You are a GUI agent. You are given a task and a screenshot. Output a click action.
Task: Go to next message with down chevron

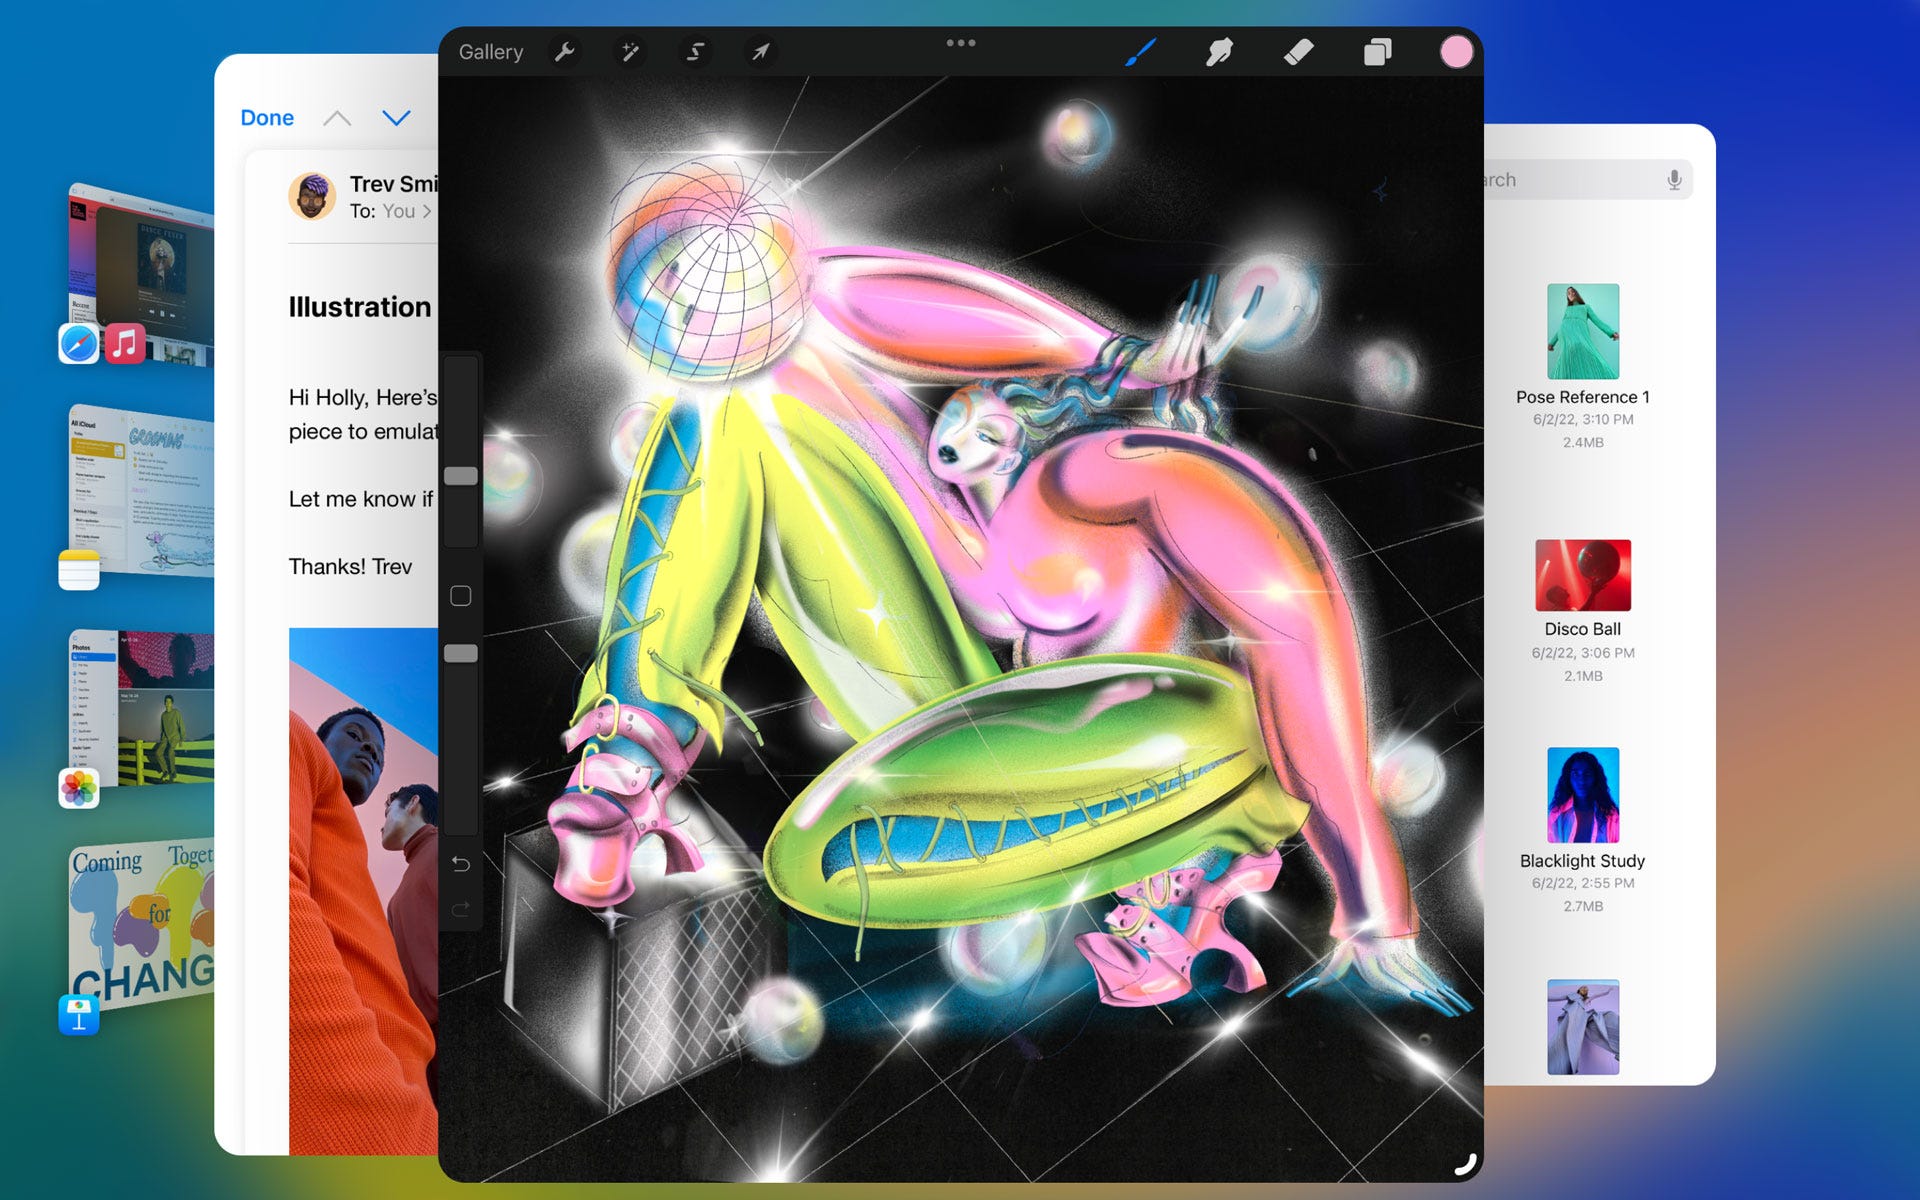397,118
